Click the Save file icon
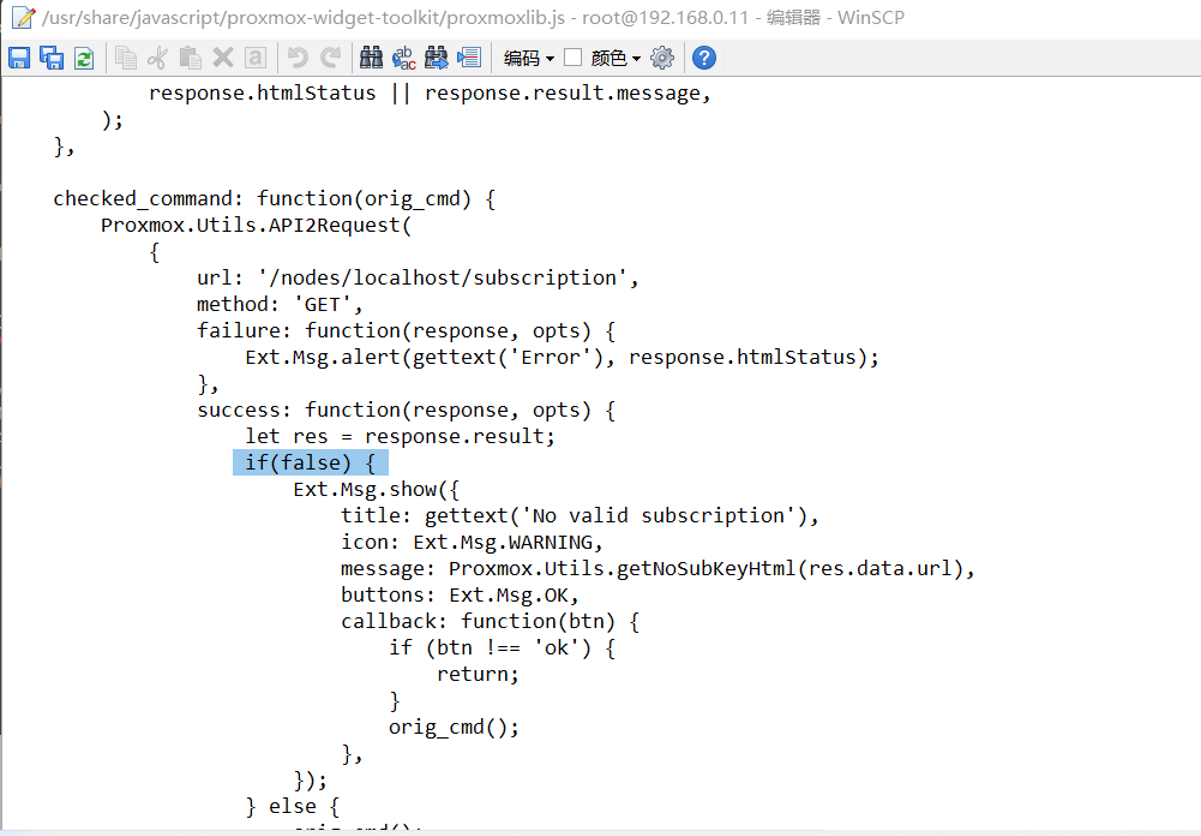1201x836 pixels. [x=19, y=58]
